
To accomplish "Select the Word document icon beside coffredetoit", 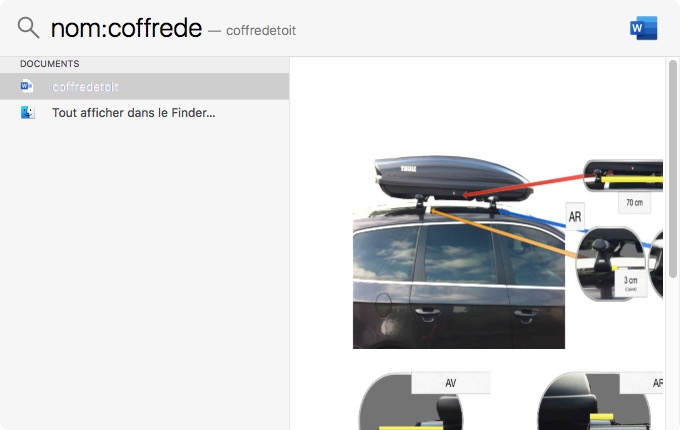I will pyautogui.click(x=27, y=86).
